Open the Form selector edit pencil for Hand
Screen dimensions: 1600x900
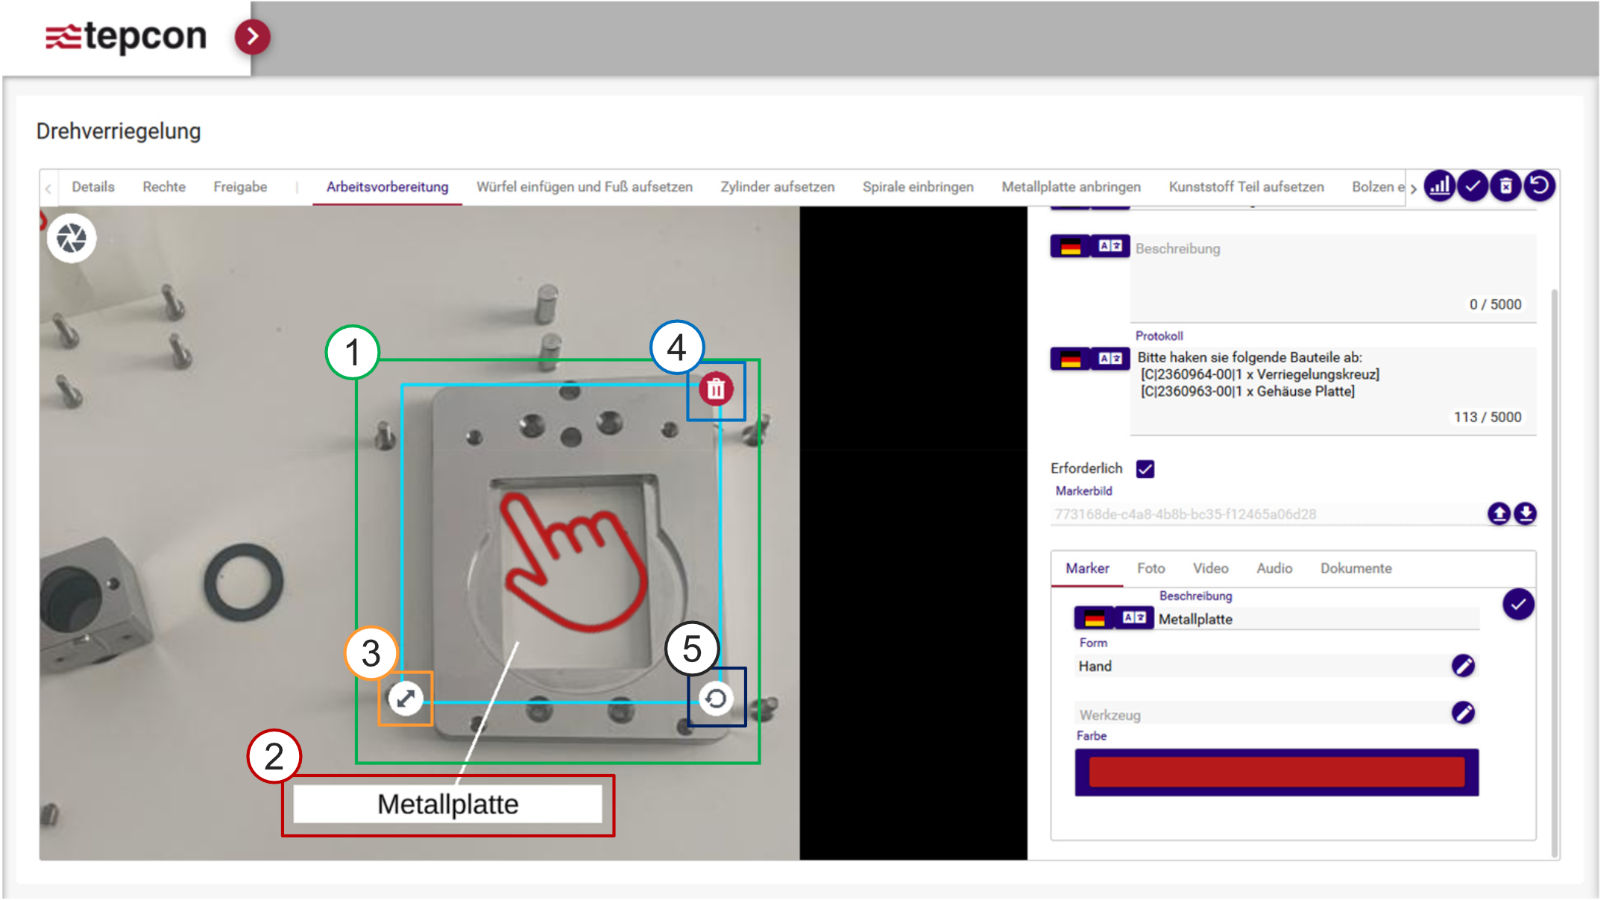[1463, 666]
